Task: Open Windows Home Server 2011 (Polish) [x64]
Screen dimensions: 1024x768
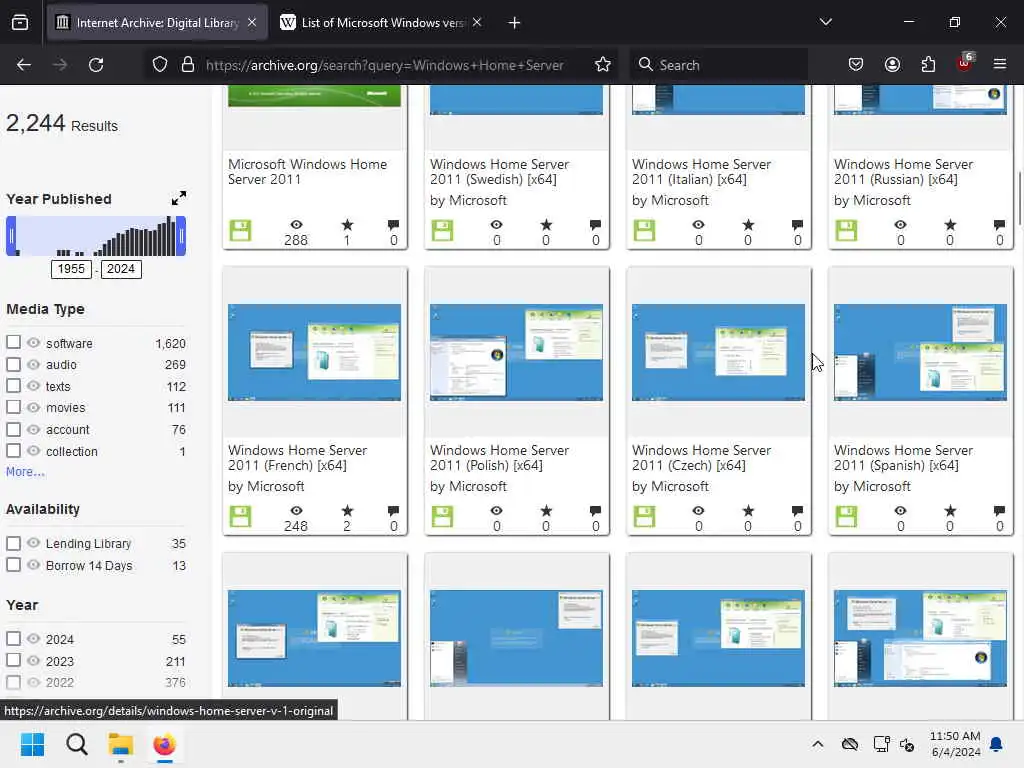Action: coord(500,458)
